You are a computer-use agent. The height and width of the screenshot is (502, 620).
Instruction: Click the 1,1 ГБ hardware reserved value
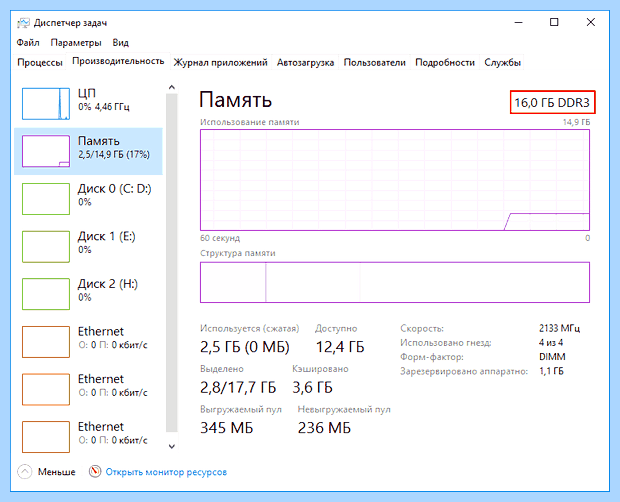pos(551,371)
